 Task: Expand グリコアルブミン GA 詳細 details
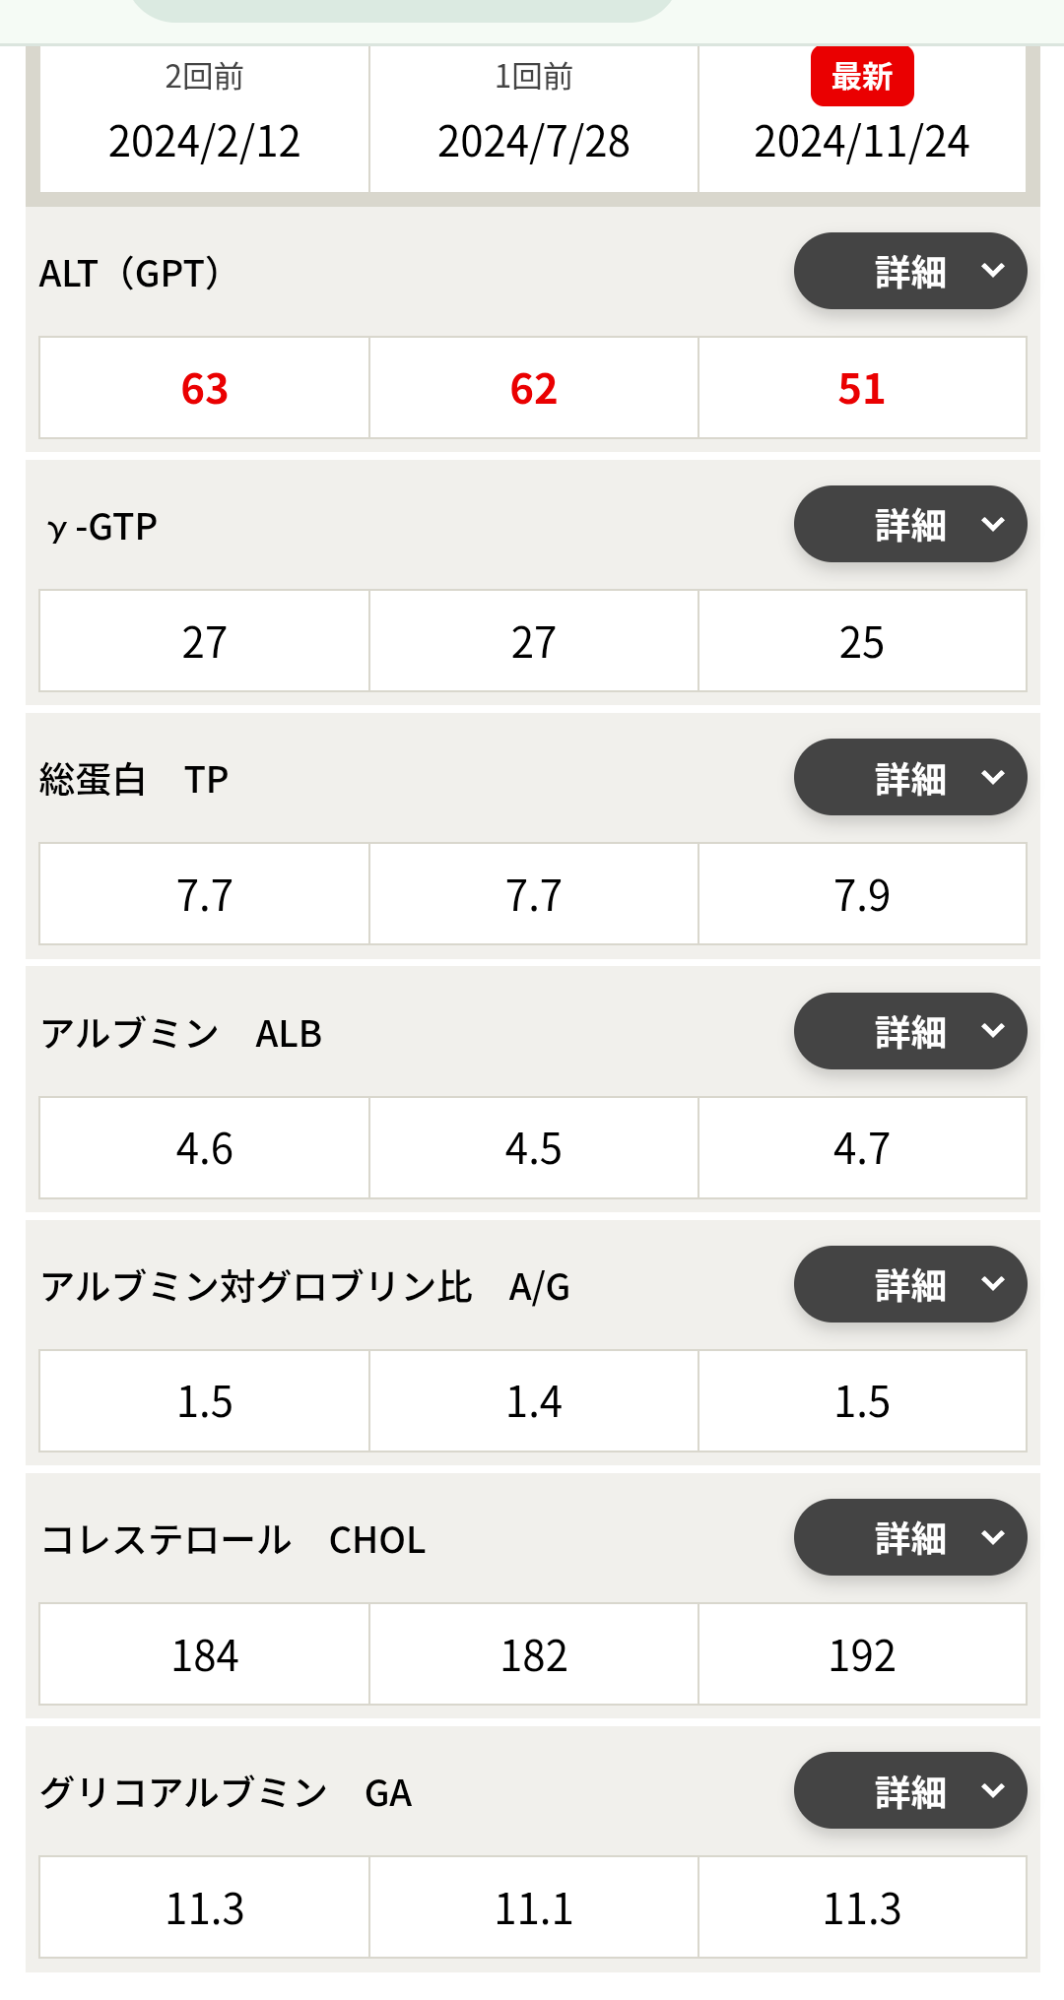[x=910, y=1790]
